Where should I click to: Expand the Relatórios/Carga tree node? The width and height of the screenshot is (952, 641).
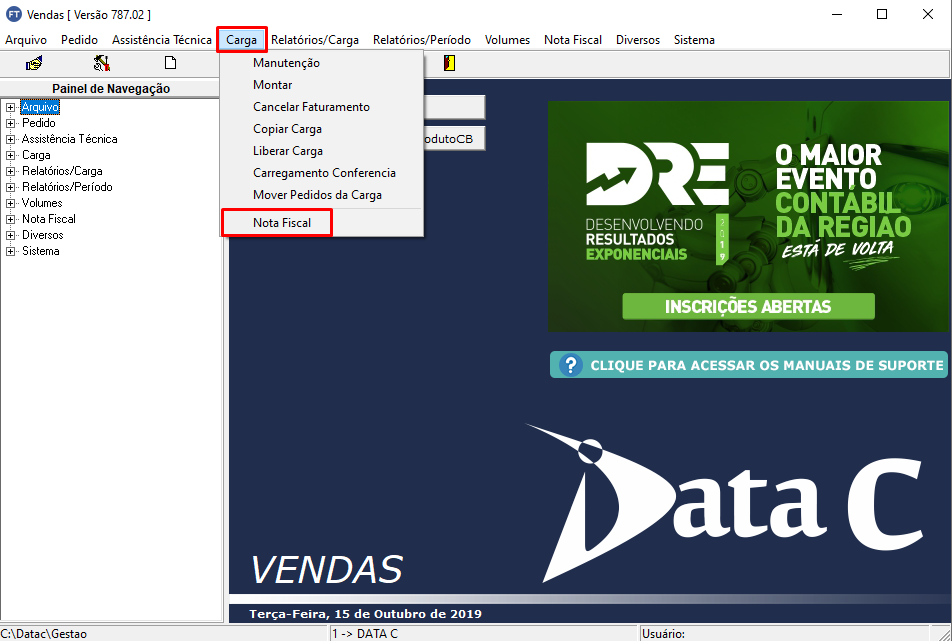coord(10,171)
